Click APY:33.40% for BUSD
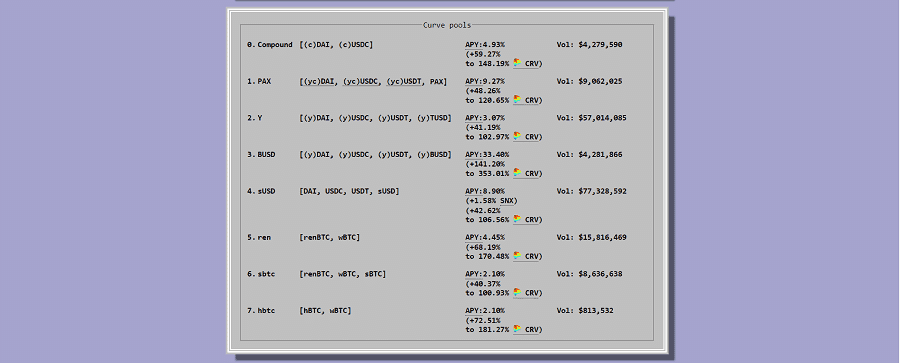This screenshot has width=900, height=363. coord(487,155)
